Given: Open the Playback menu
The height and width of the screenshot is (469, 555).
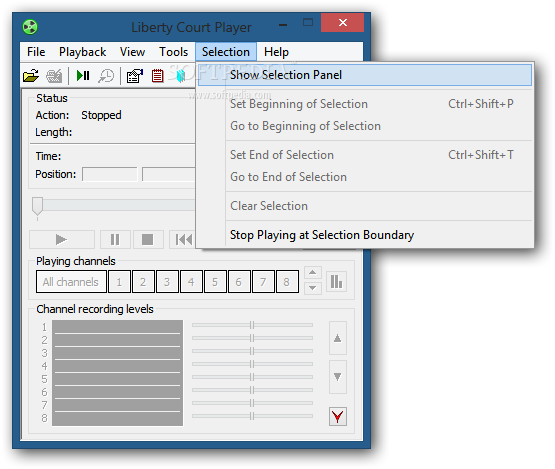Looking at the screenshot, I should click(82, 52).
